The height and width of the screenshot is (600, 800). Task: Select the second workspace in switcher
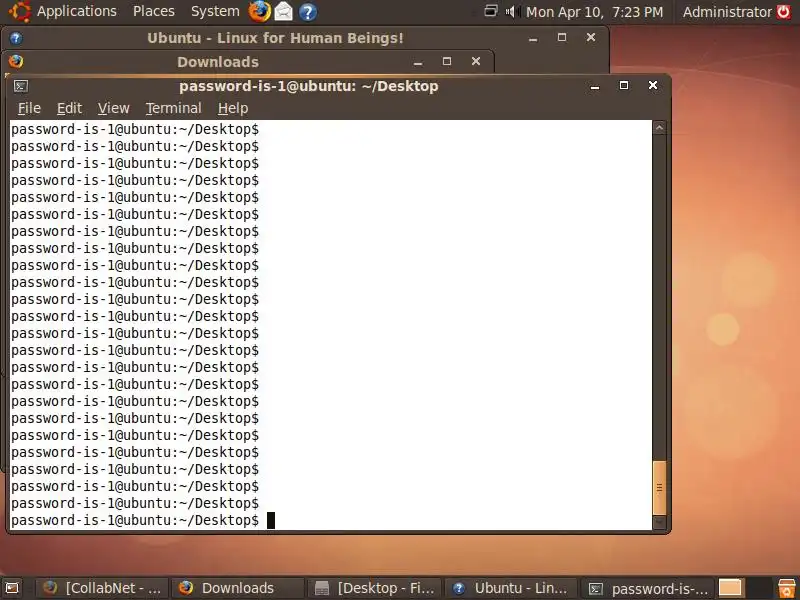(757, 588)
